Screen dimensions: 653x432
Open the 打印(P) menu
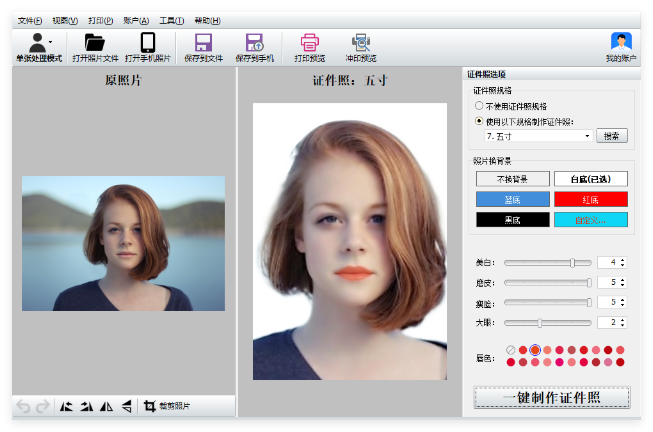[100, 20]
